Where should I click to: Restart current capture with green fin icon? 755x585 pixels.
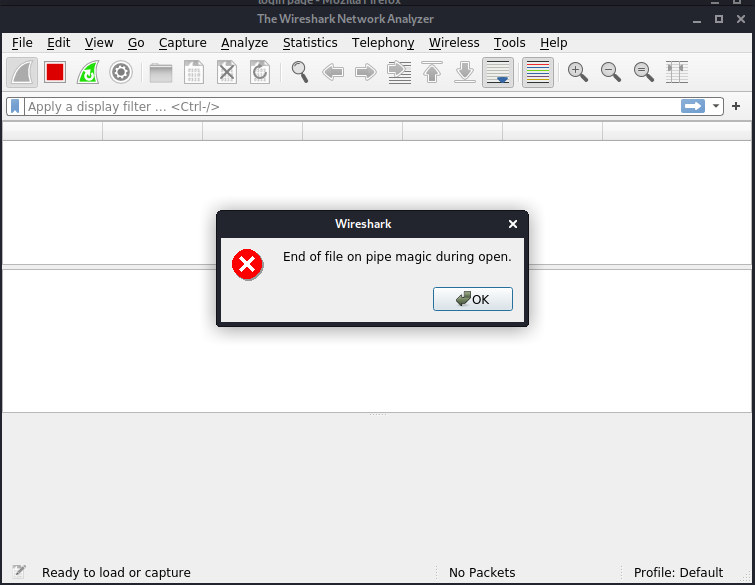click(x=88, y=73)
